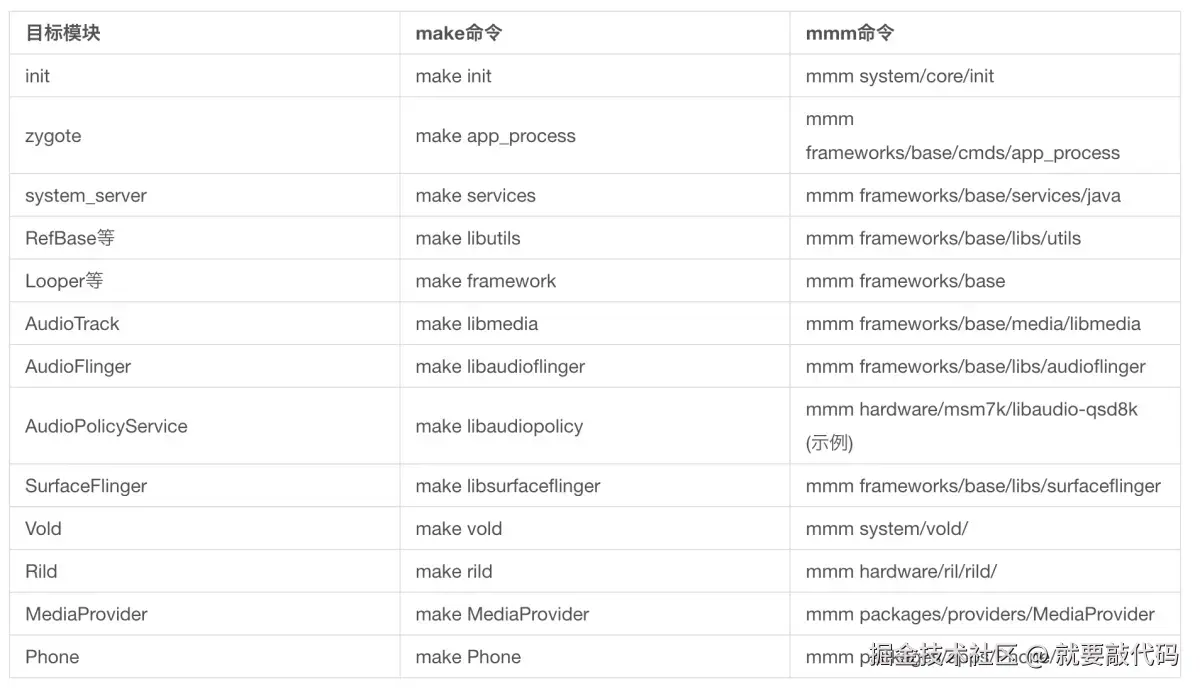Click the make命令 column header
The width and height of the screenshot is (1200, 689).
pos(458,33)
